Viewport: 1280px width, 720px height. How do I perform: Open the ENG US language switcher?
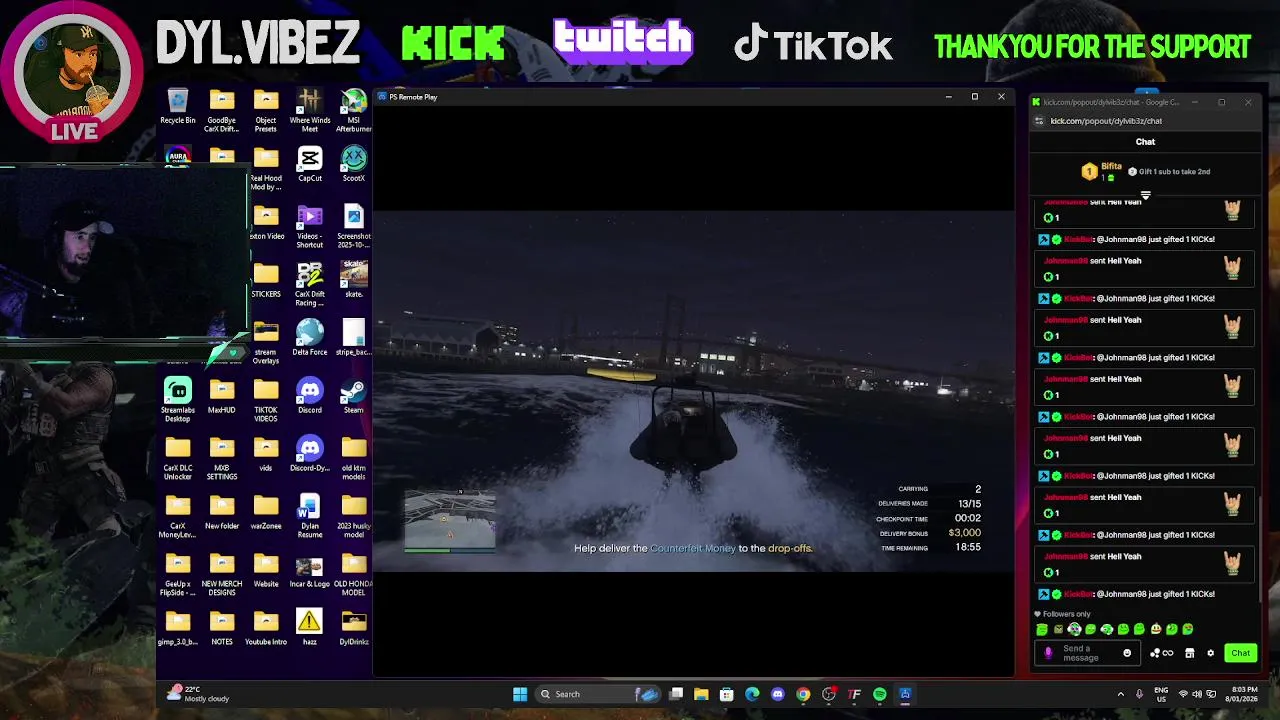tap(1161, 694)
